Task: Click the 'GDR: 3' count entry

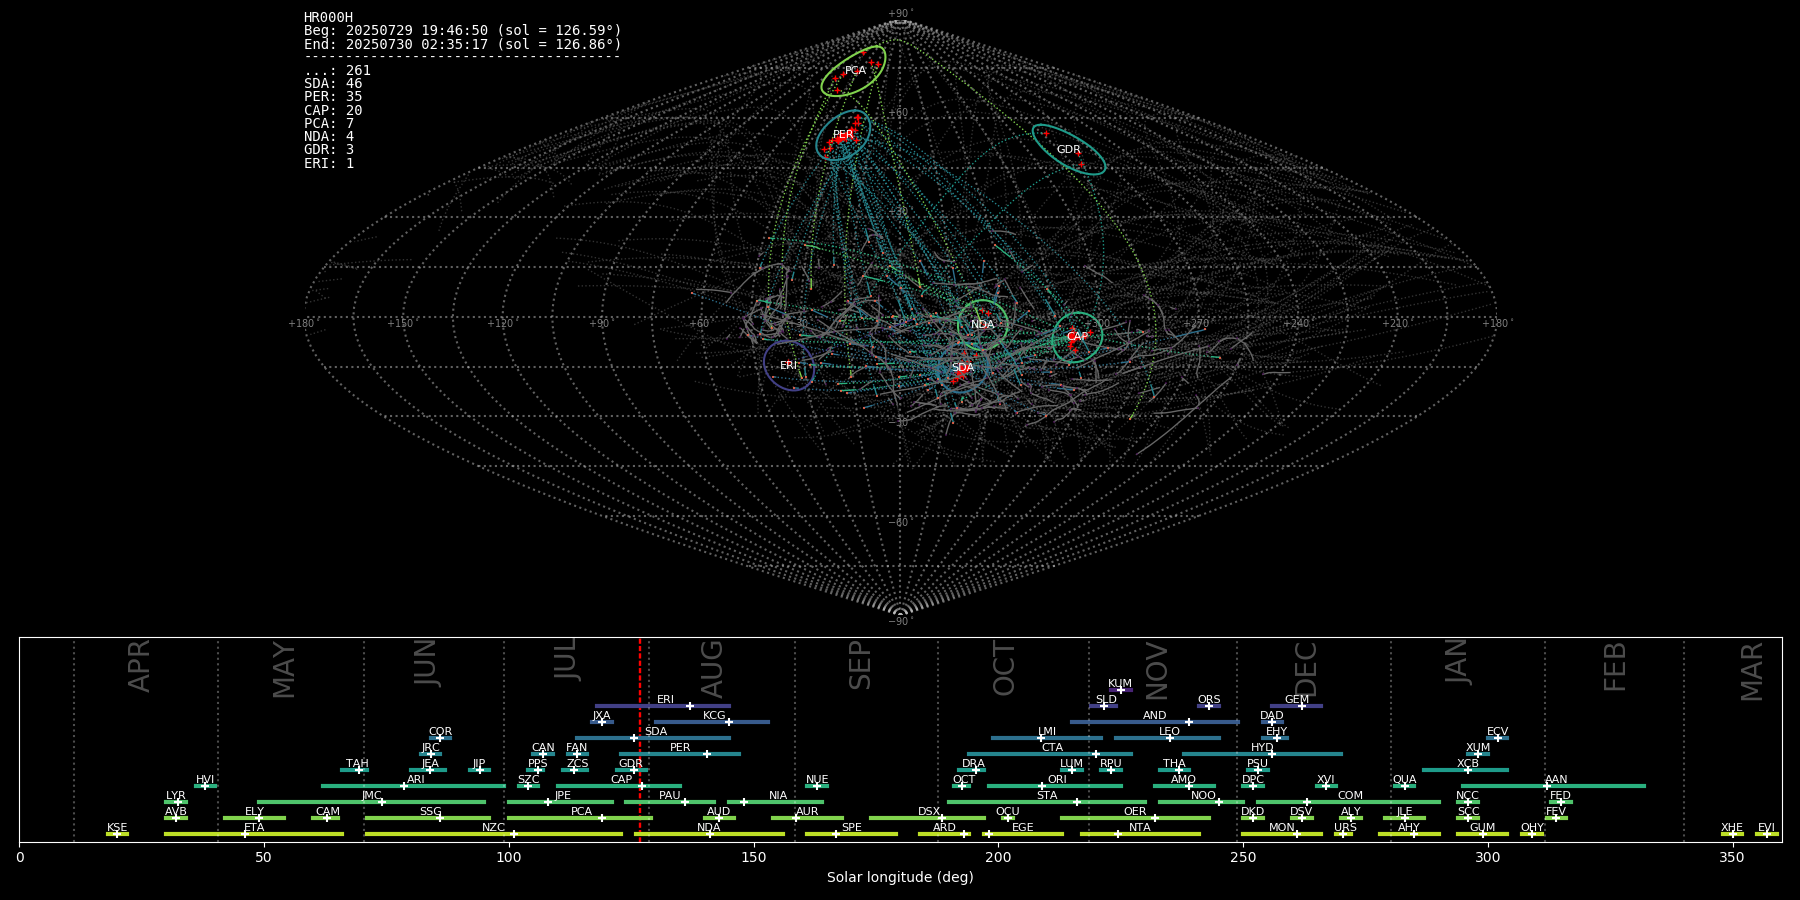Action: coord(329,150)
